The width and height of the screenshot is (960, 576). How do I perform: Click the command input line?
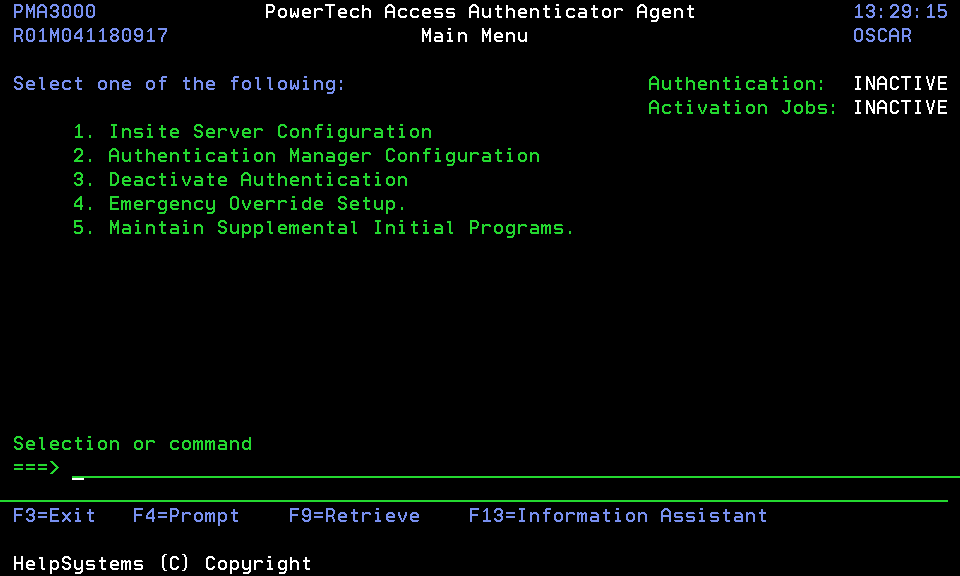[x=500, y=468]
